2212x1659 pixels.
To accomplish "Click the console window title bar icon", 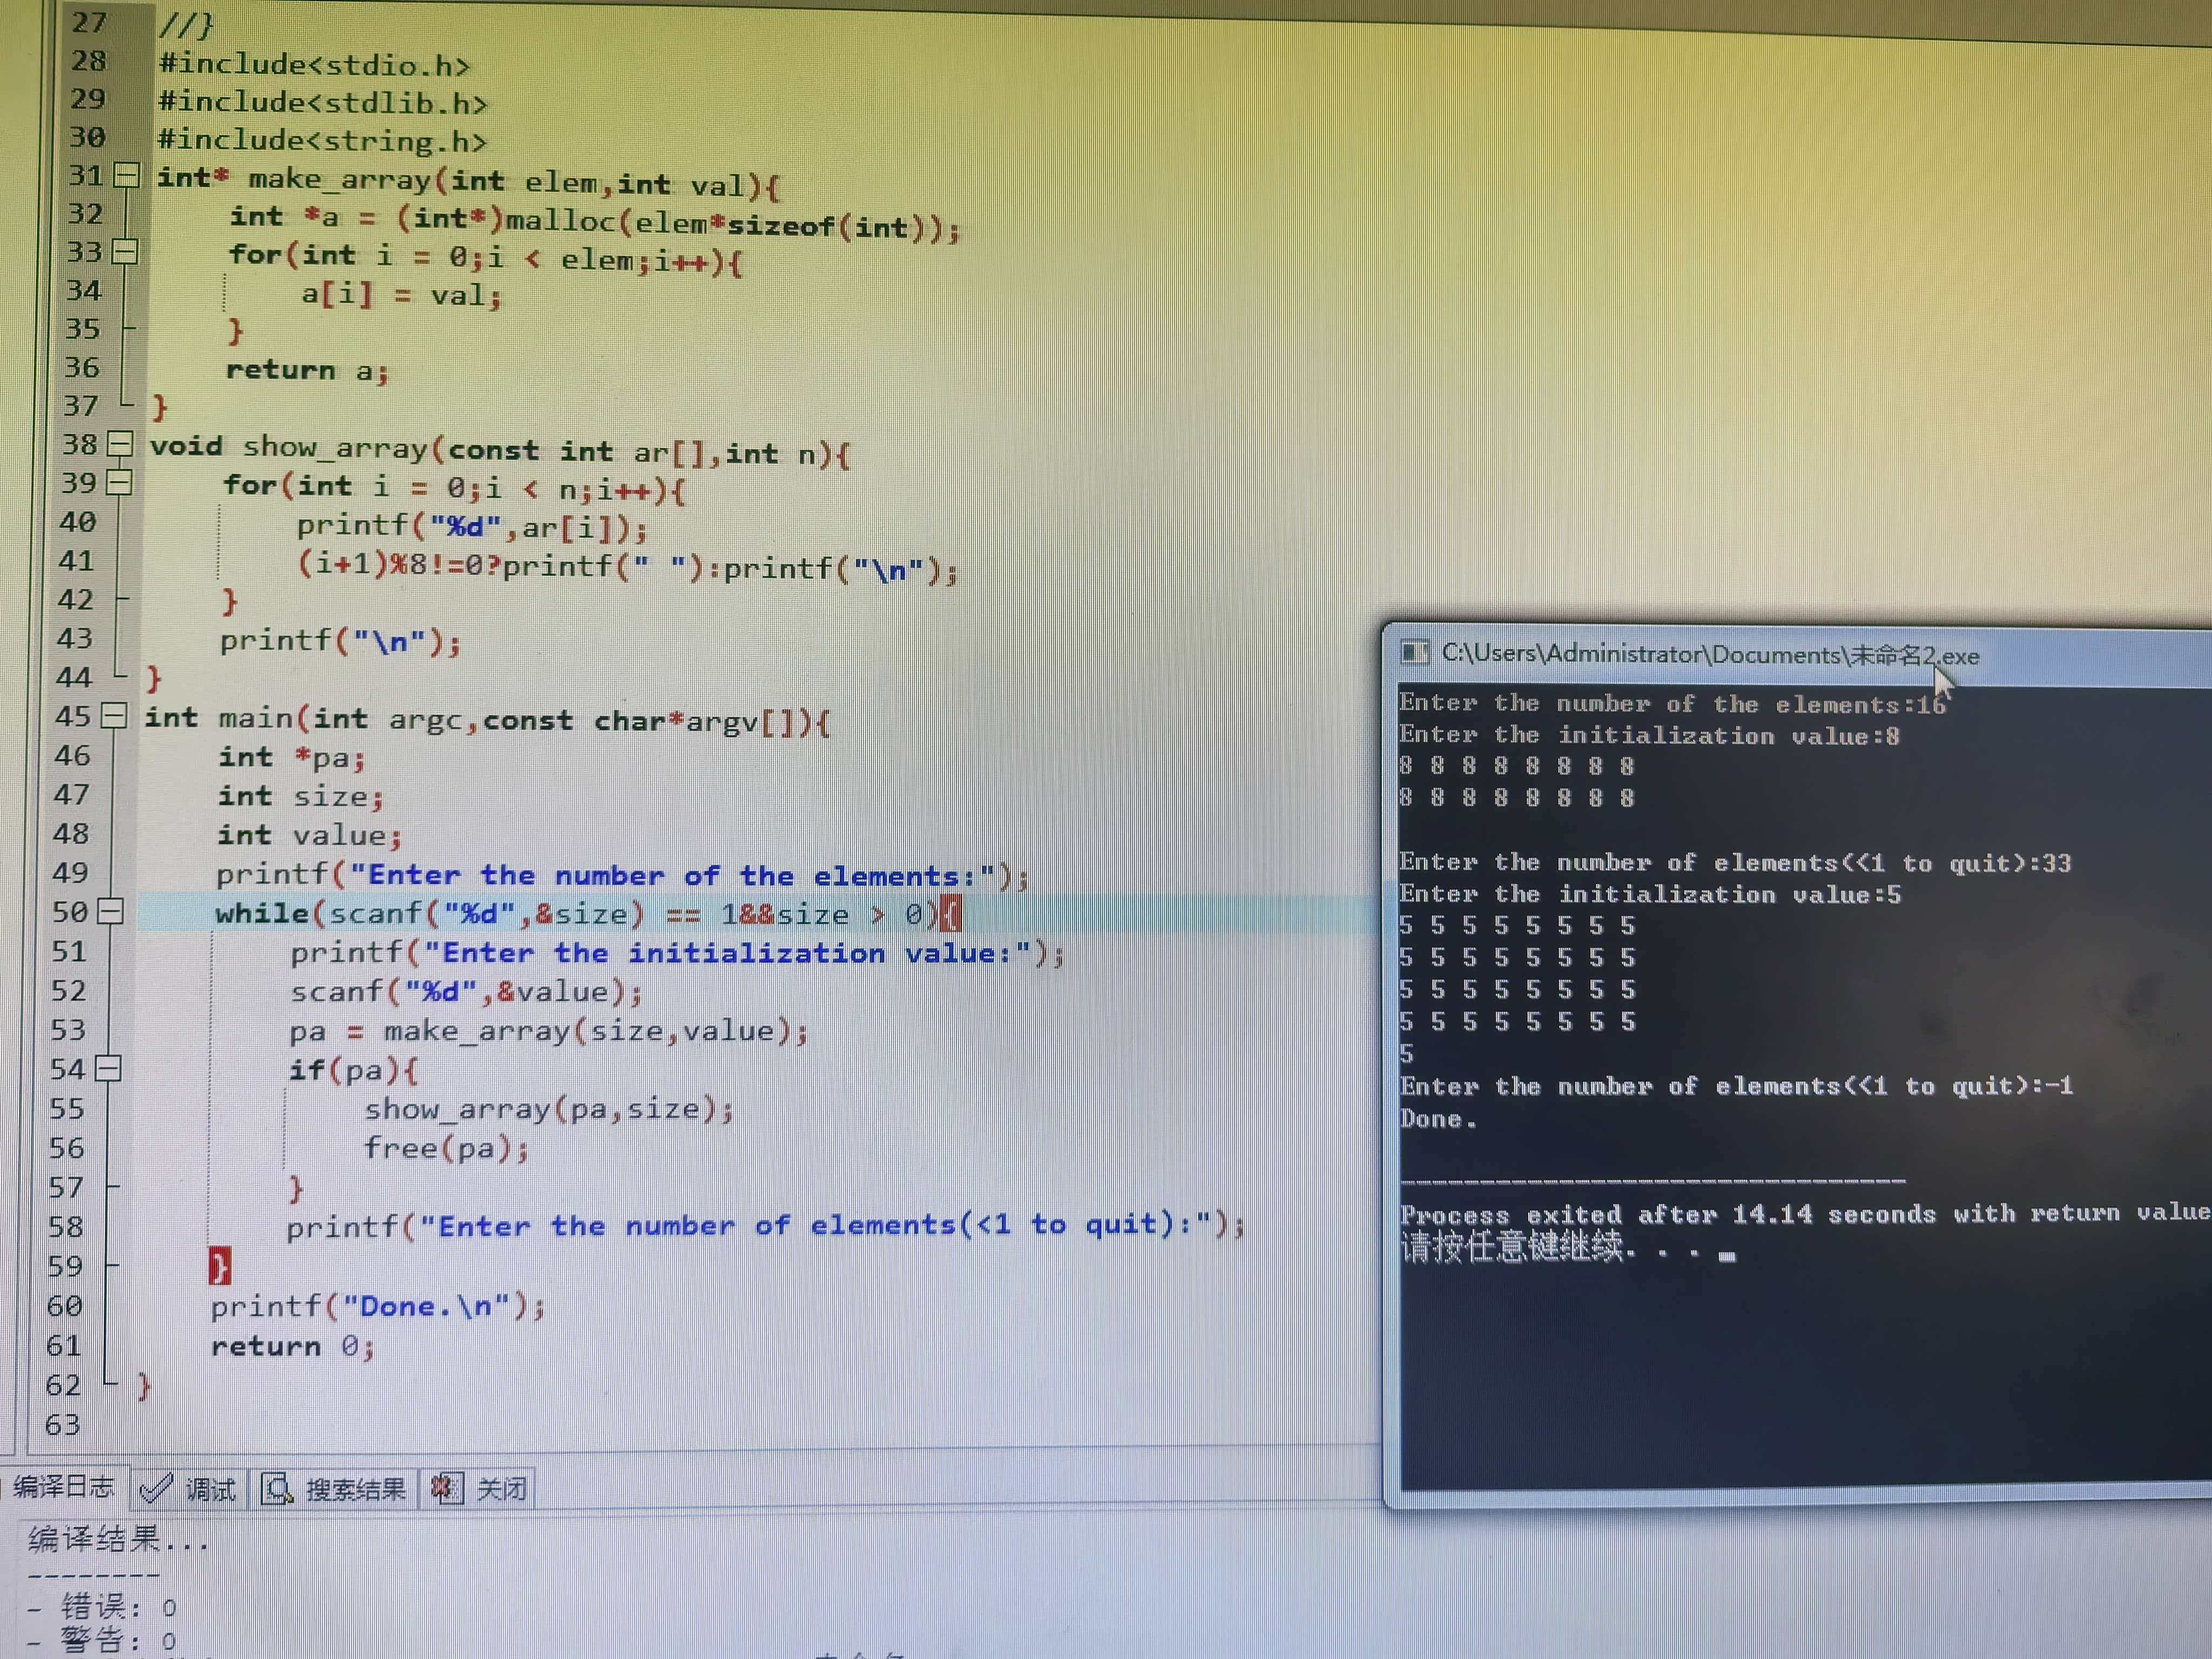I will [x=1414, y=653].
